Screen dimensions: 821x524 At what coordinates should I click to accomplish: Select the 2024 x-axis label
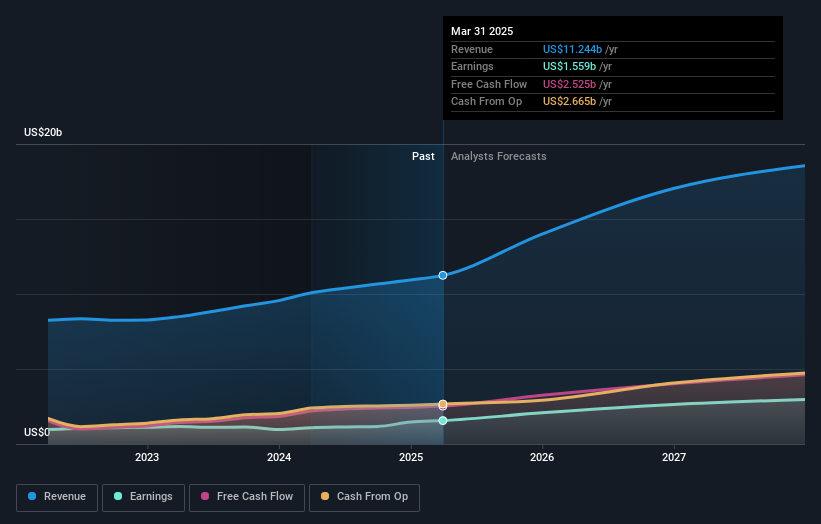(279, 458)
